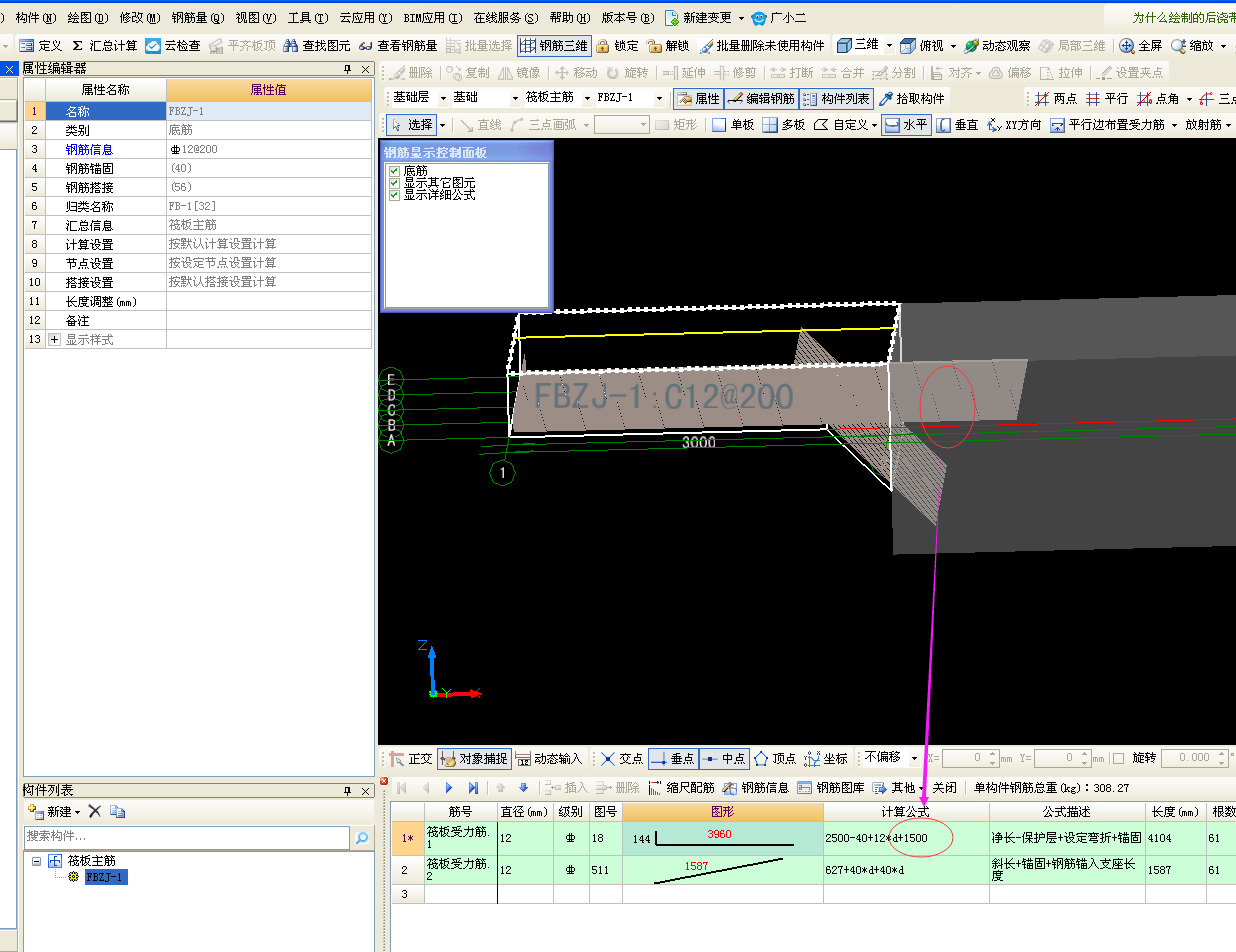Toggle 构件列表 component list button
This screenshot has width=1236, height=952.
coord(836,99)
